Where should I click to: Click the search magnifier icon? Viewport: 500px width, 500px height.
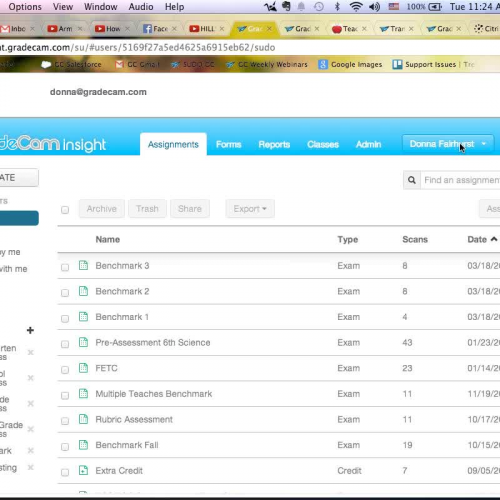coord(412,180)
